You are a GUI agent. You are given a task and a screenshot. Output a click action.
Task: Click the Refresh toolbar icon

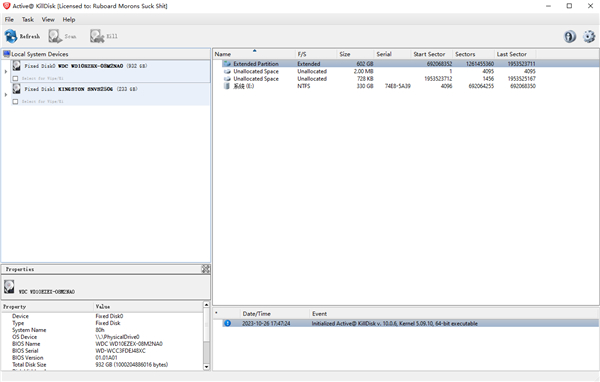coord(11,36)
